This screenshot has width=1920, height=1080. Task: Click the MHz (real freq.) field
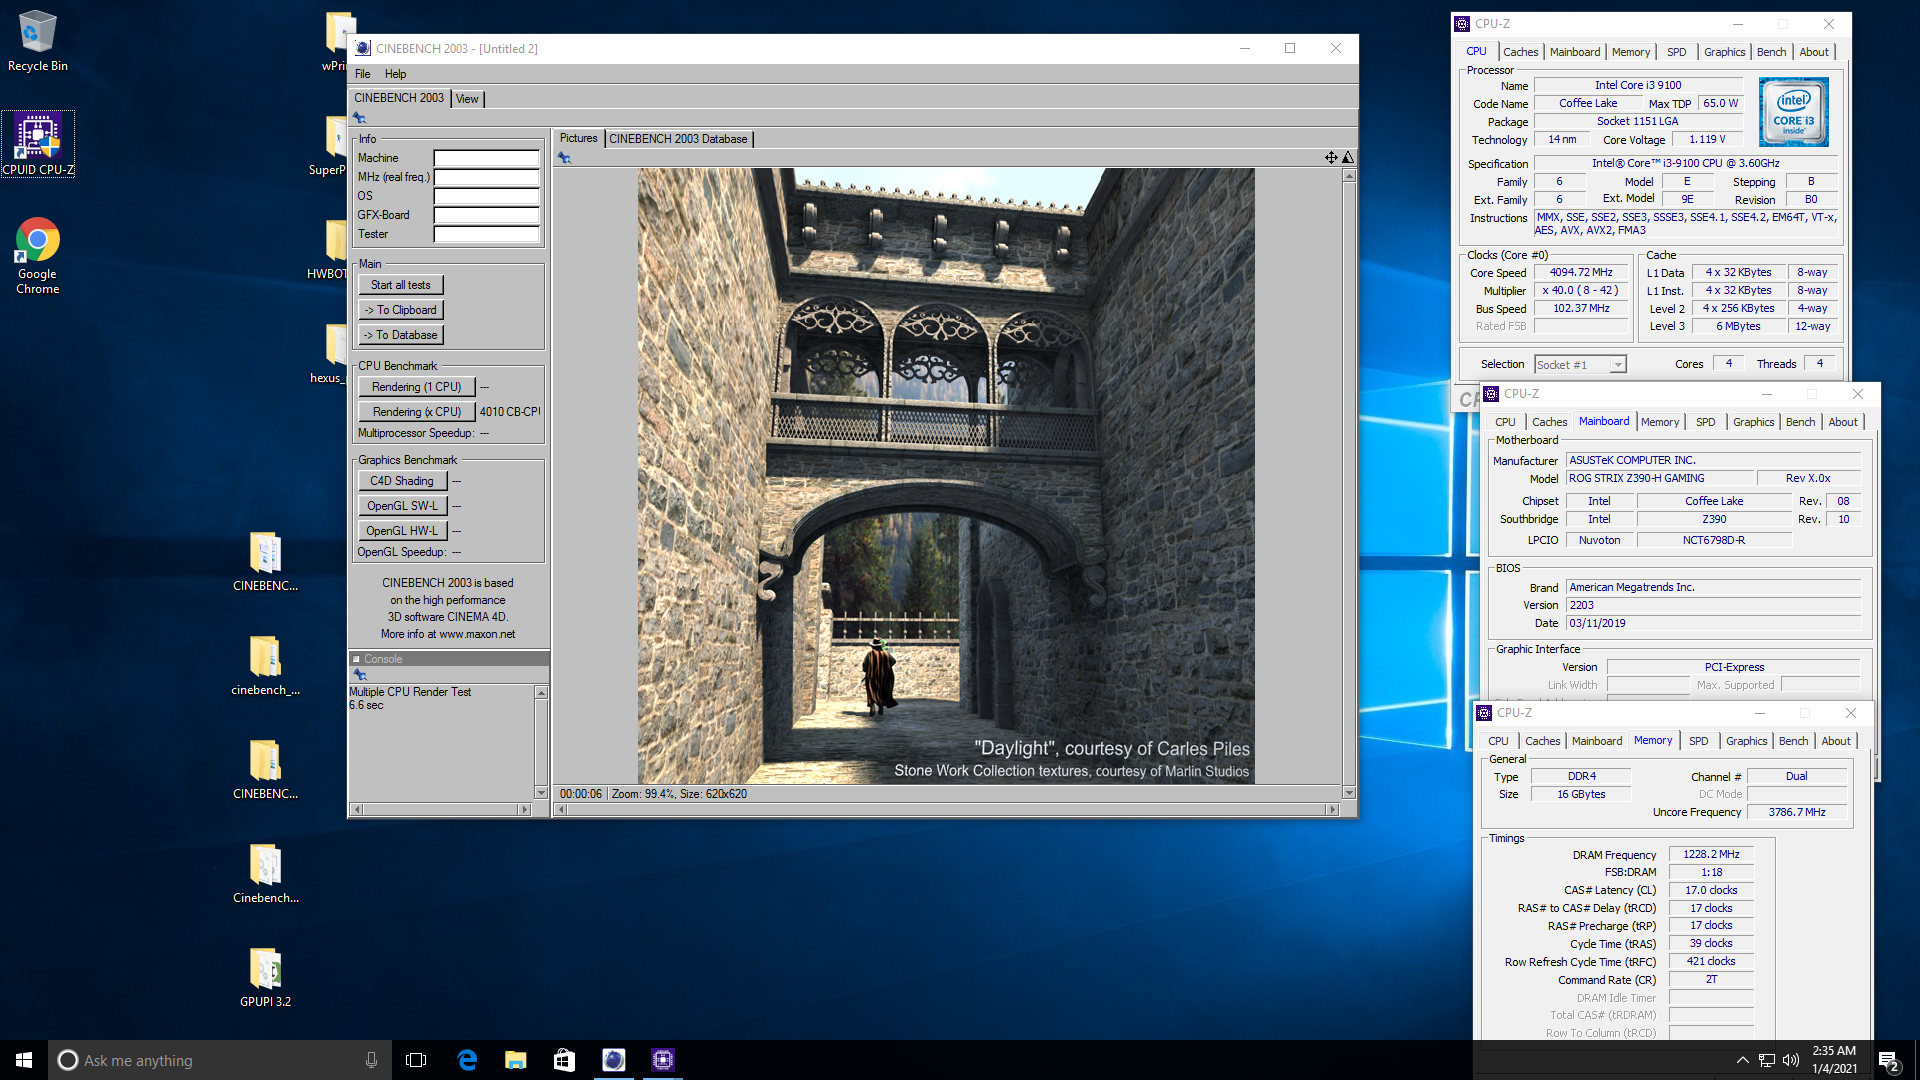point(486,177)
